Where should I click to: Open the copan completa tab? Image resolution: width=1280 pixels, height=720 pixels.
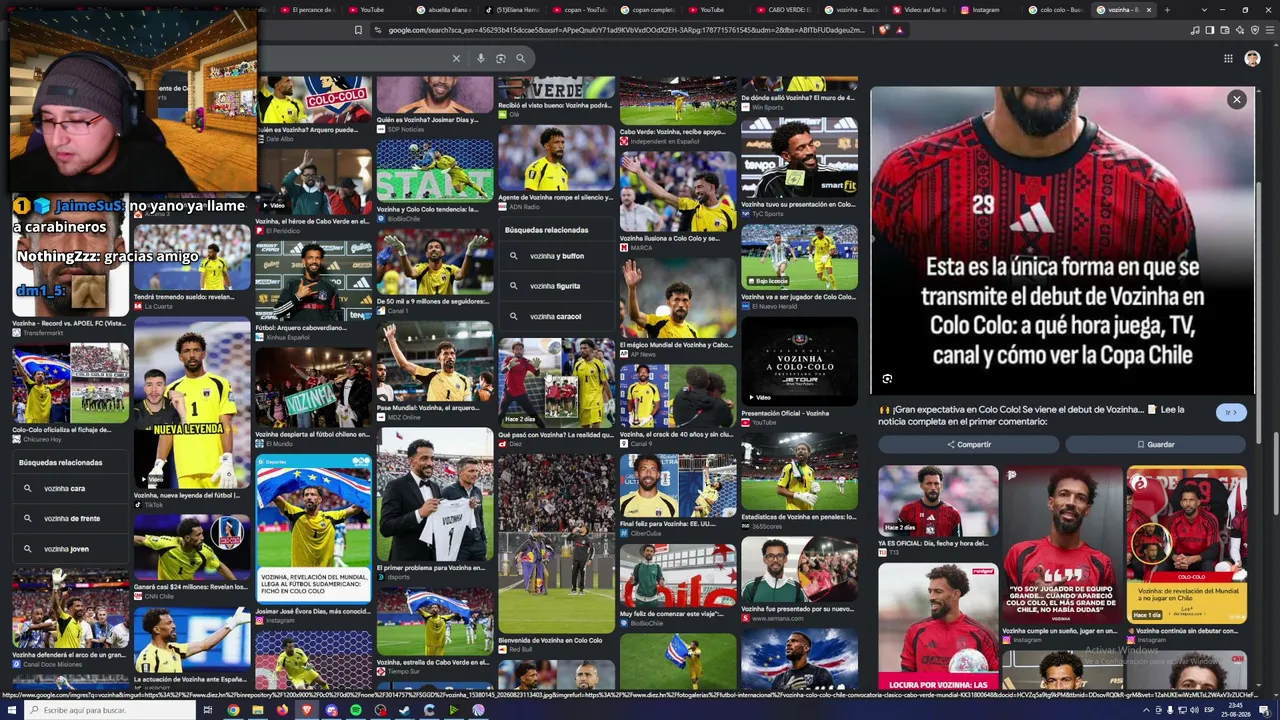pyautogui.click(x=649, y=10)
